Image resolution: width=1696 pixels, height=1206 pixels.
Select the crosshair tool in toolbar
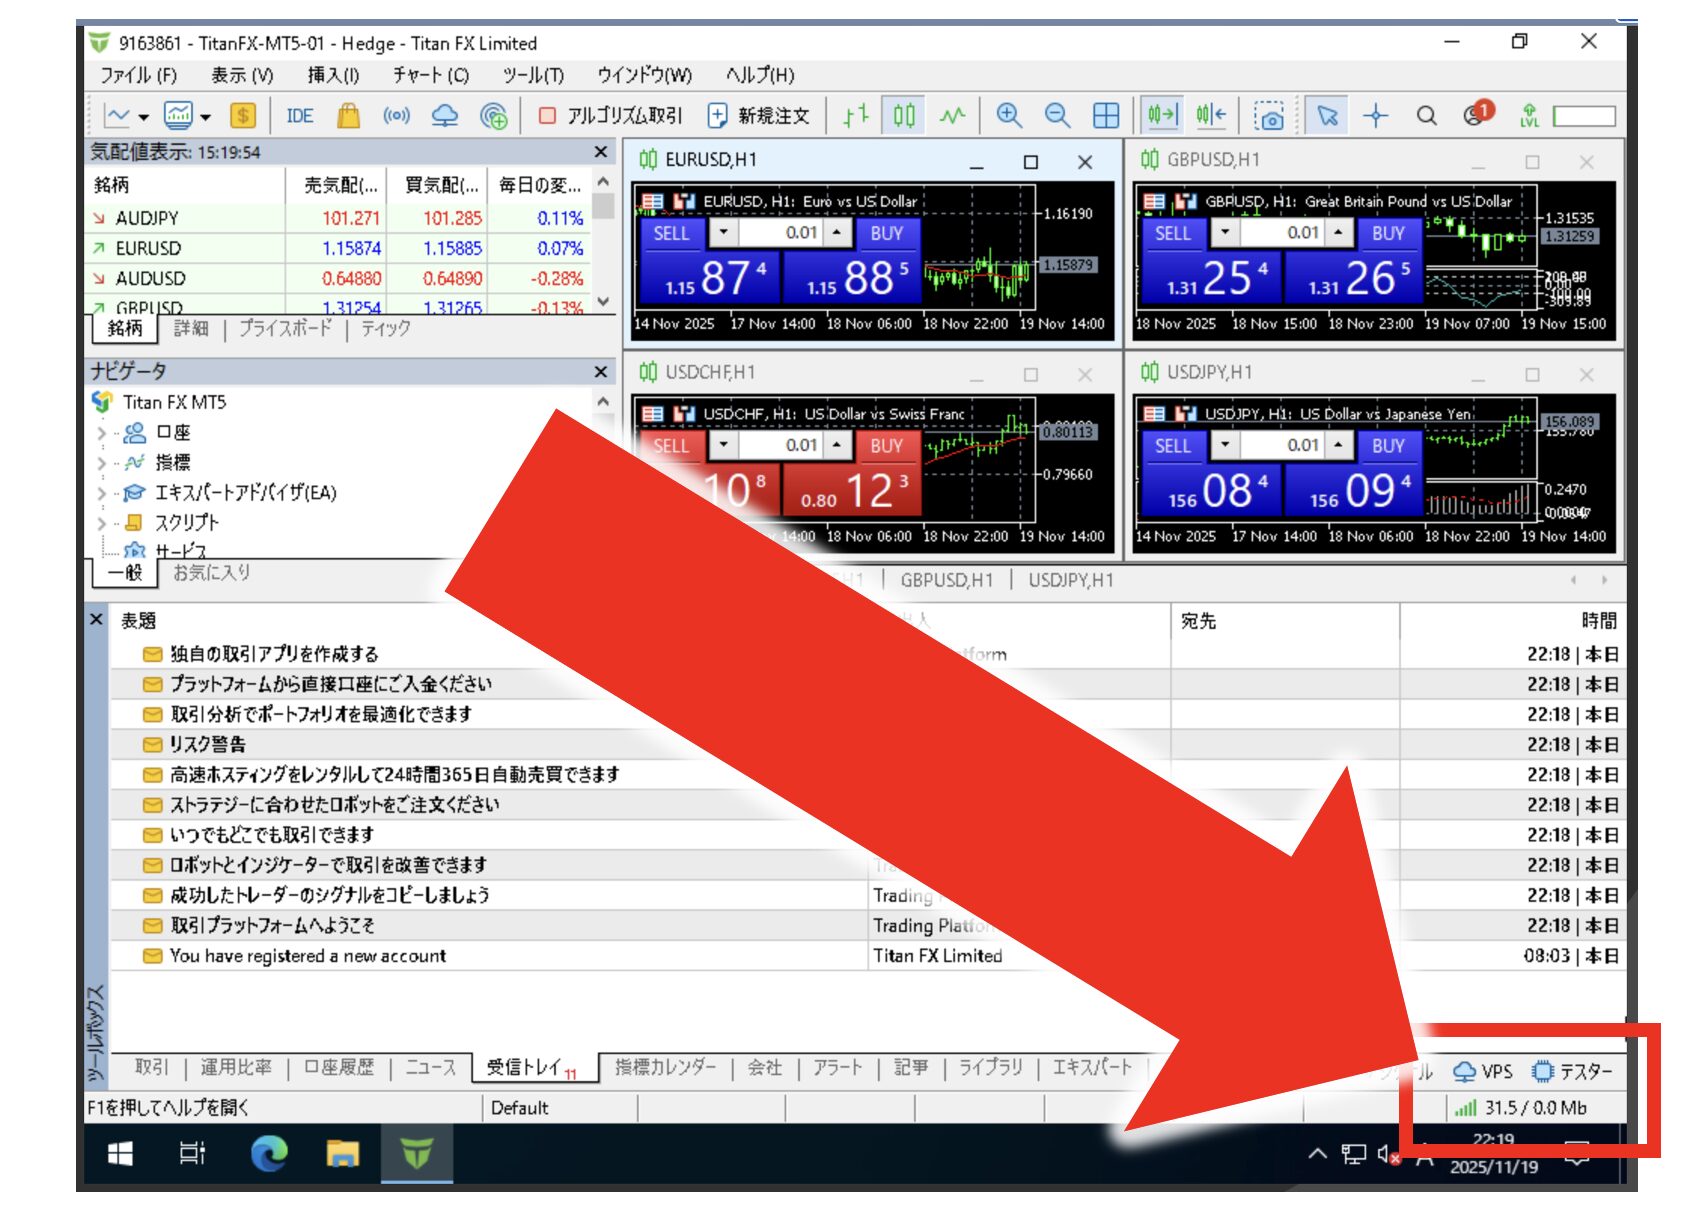click(1376, 116)
